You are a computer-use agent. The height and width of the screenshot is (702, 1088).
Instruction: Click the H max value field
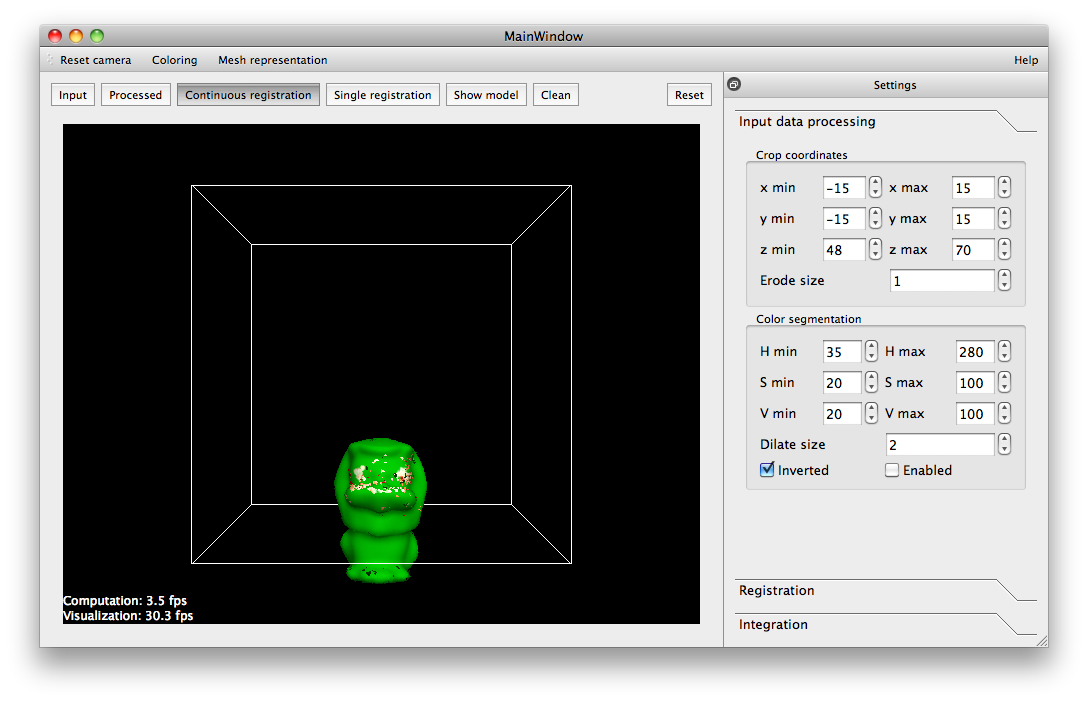(x=975, y=352)
